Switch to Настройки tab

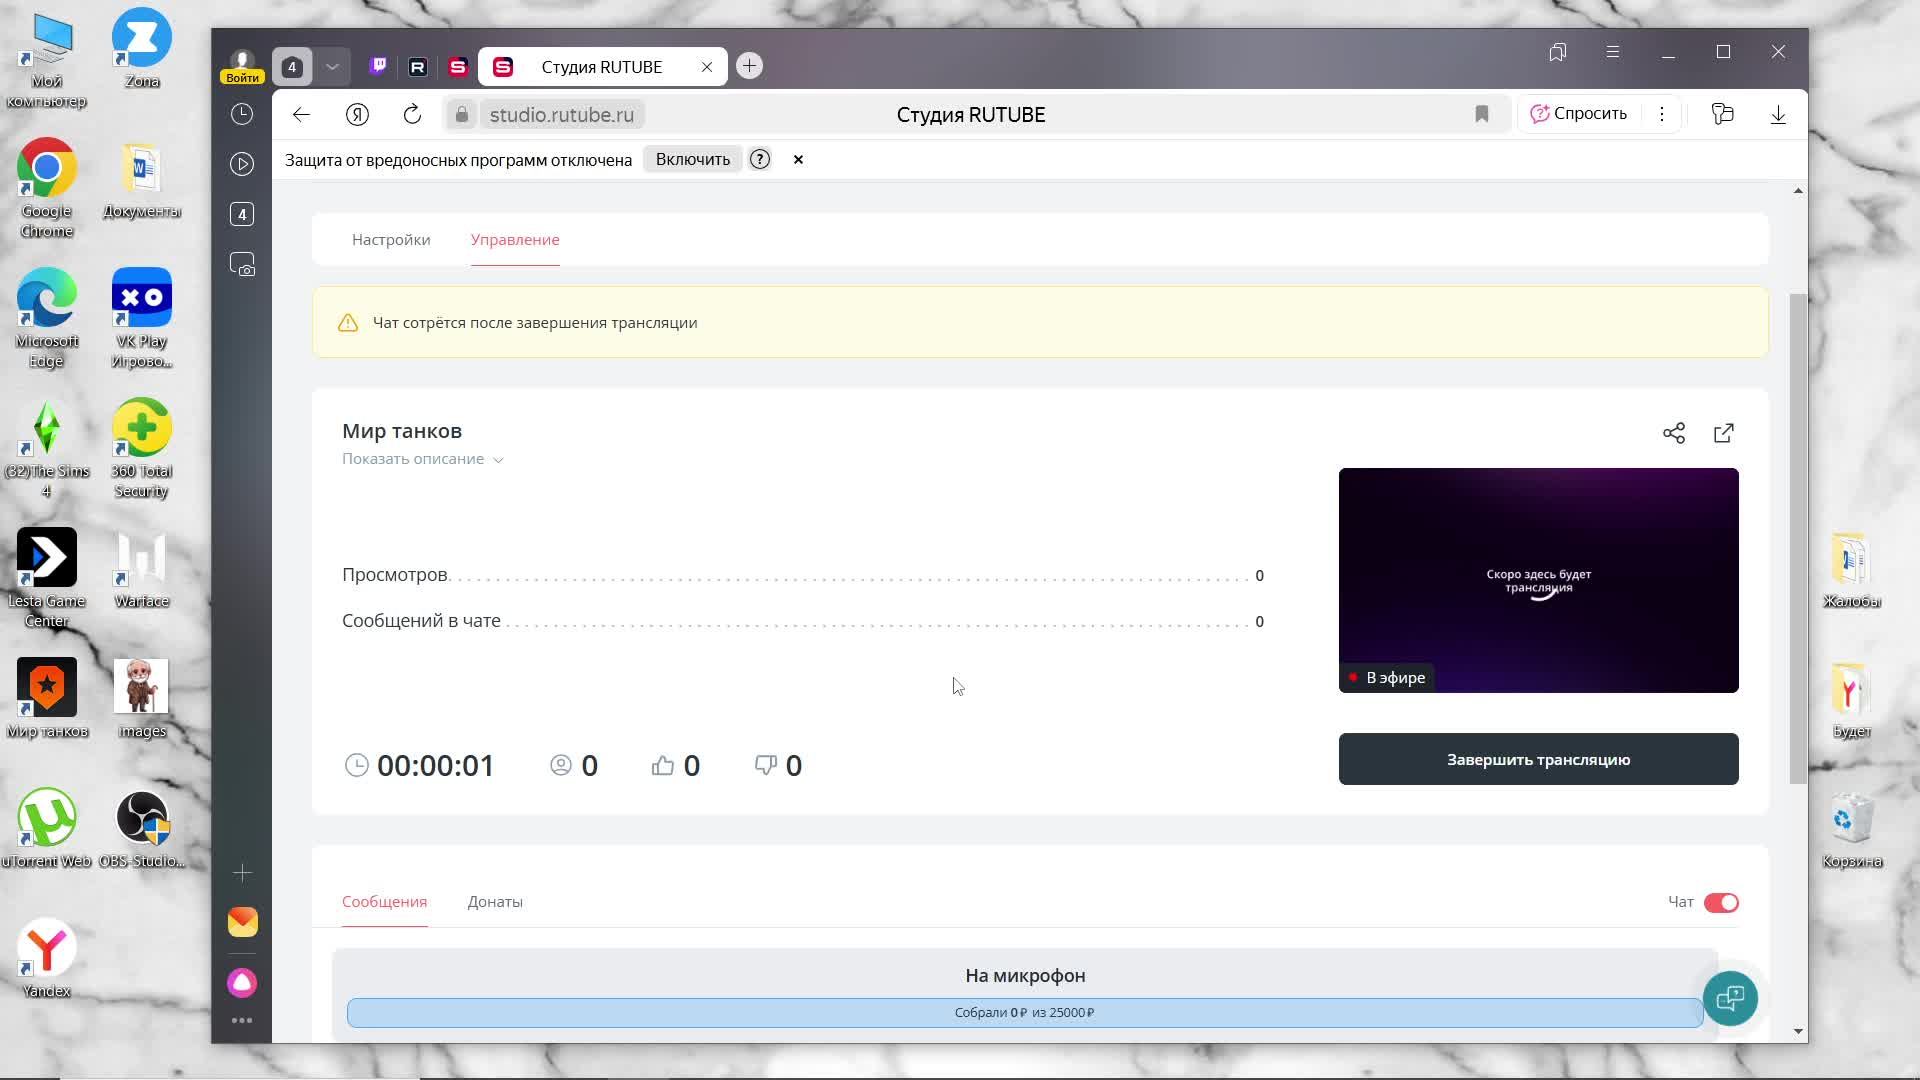coord(391,240)
